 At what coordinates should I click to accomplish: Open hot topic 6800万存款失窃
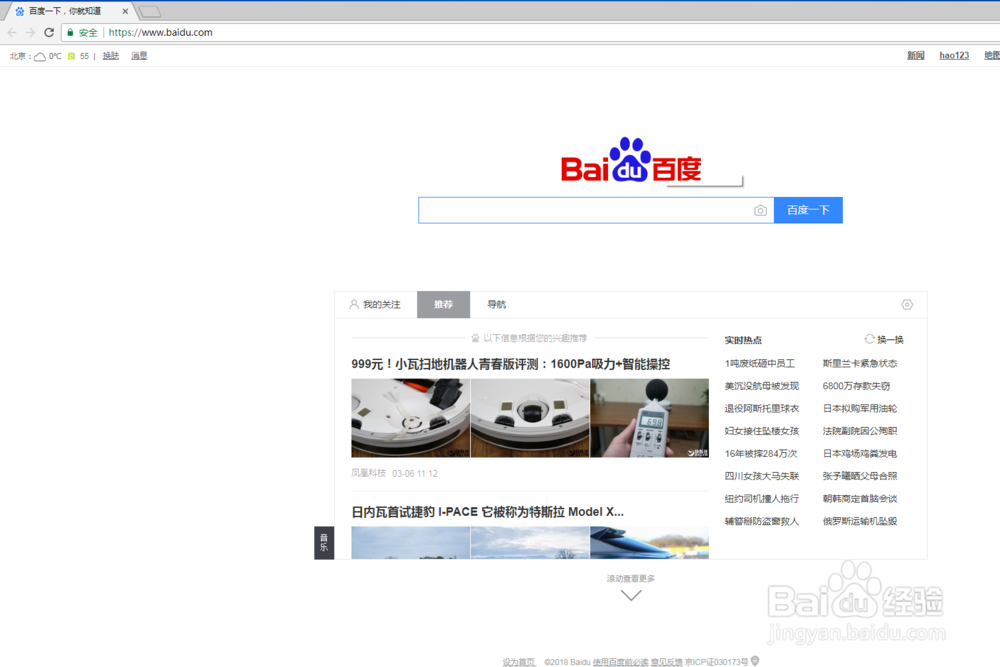point(856,386)
